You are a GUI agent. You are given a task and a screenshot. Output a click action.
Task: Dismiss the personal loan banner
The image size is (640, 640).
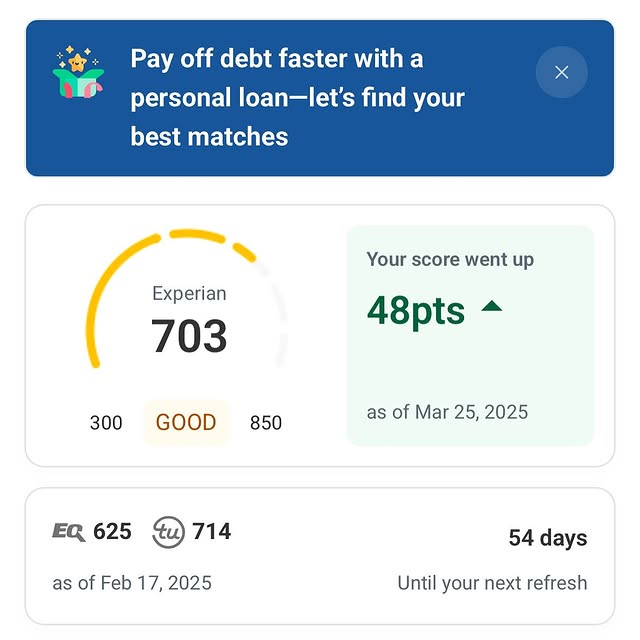point(561,72)
